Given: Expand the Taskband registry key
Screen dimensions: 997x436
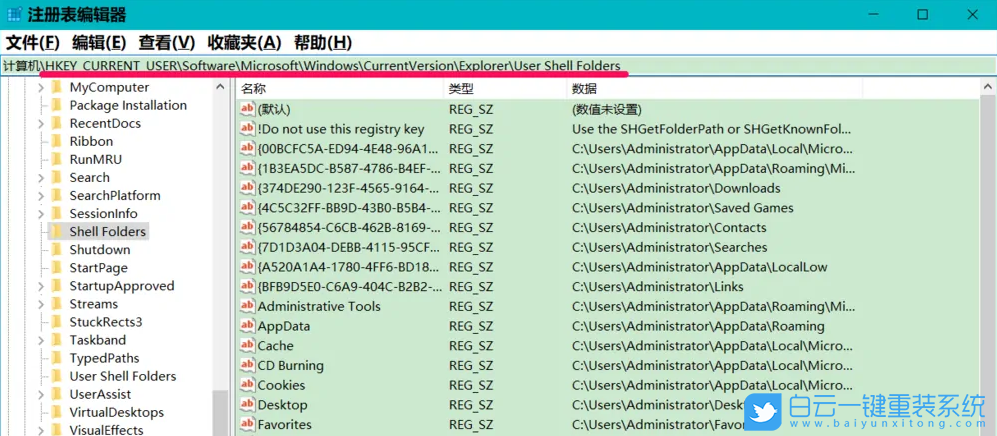Looking at the screenshot, I should pos(41,340).
